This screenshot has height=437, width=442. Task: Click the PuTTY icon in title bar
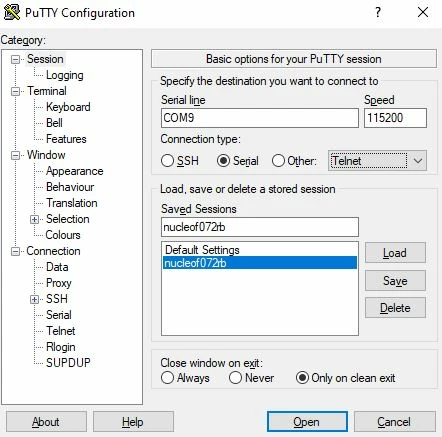point(12,12)
